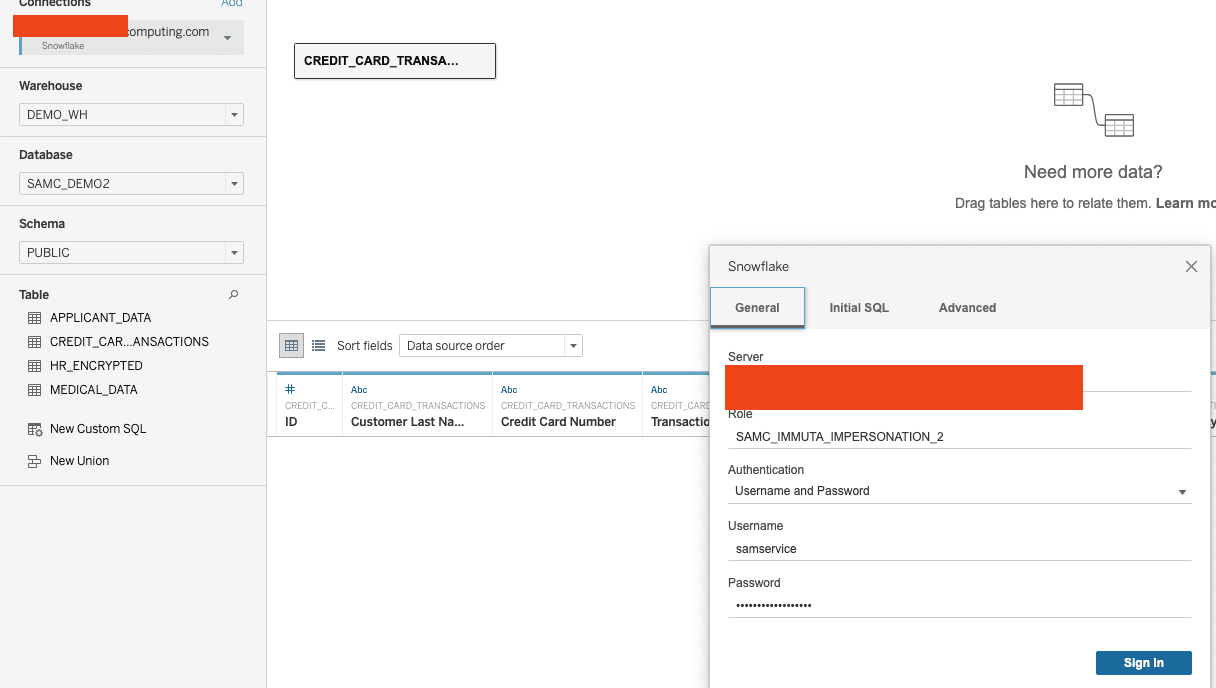This screenshot has width=1216, height=688.
Task: Click the Sign In button
Action: (x=1144, y=663)
